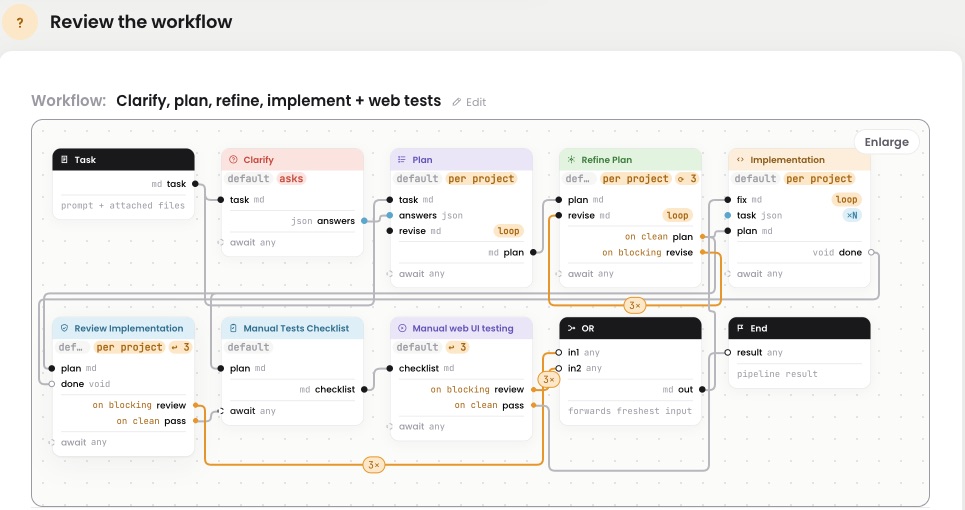Click the OR node in2 input port
The height and width of the screenshot is (510, 965).
tap(558, 368)
